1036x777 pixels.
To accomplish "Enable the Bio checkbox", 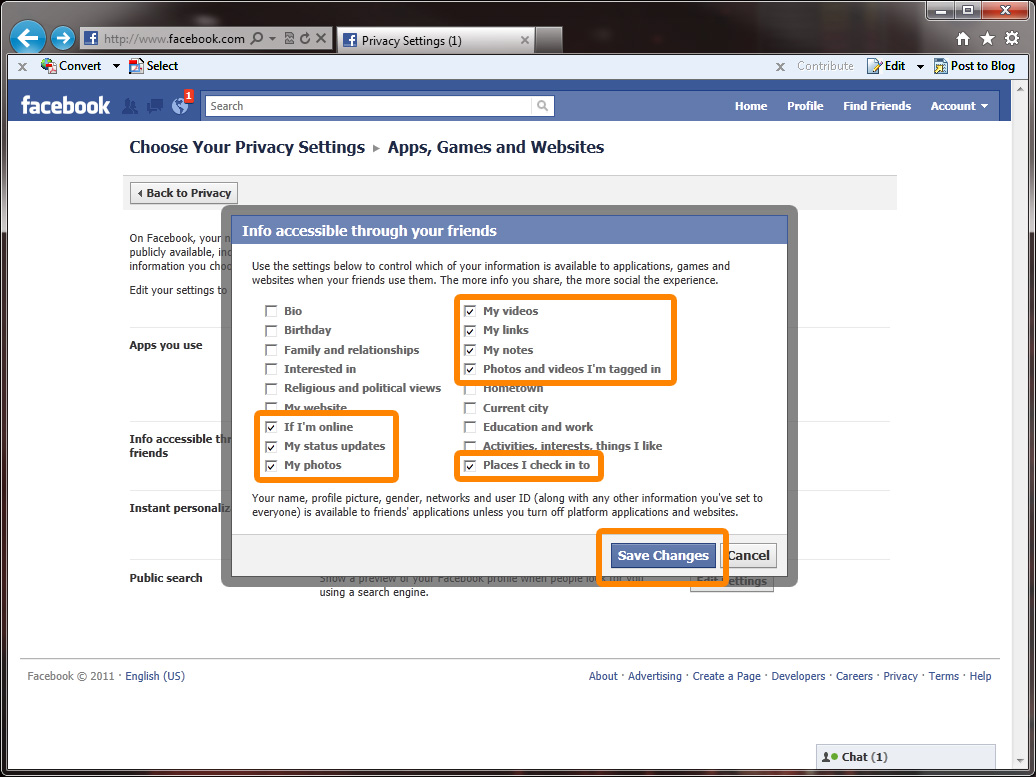I will [x=271, y=311].
